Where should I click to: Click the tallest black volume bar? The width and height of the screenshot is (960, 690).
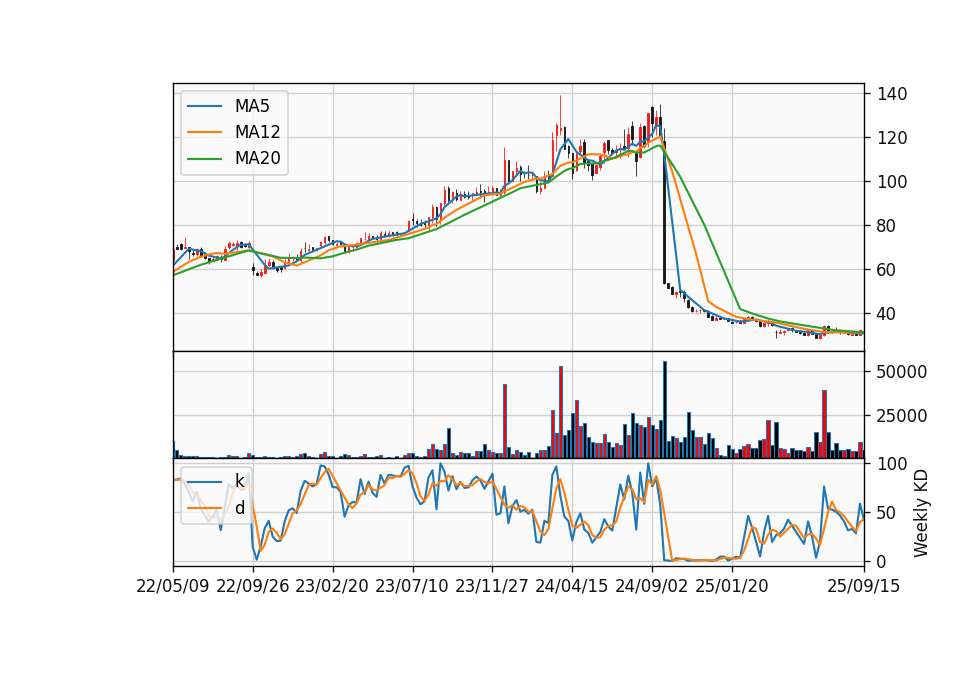[x=665, y=410]
